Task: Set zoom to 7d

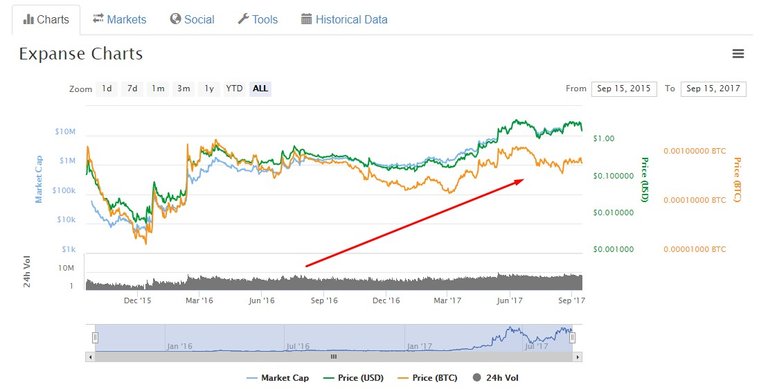Action: pos(132,89)
